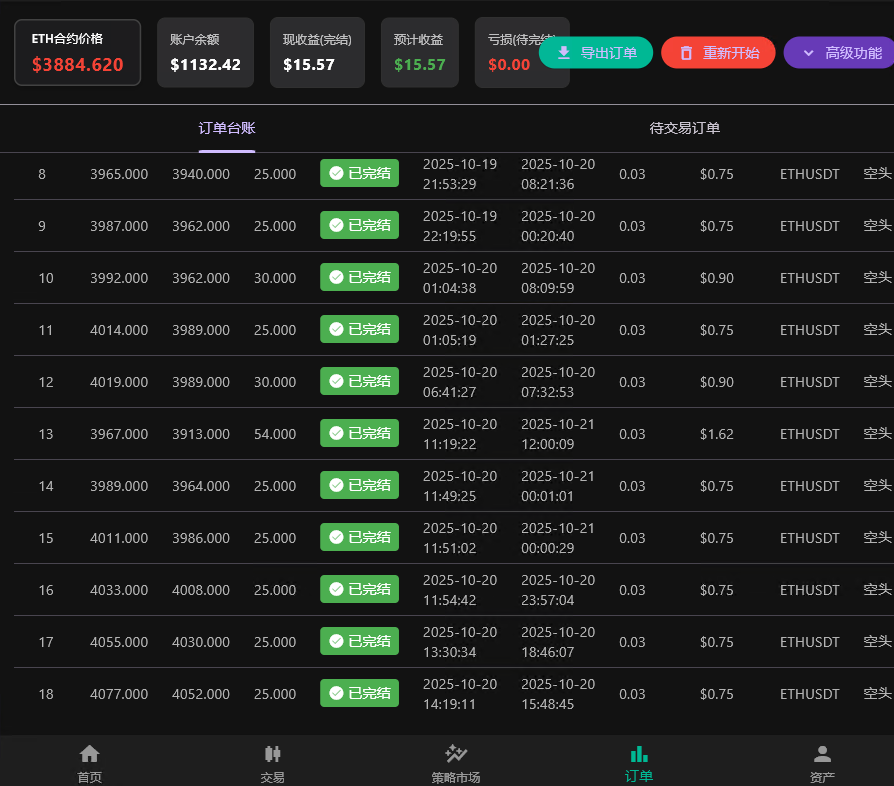Viewport: 894px width, 786px height.
Task: Click the close time 2025-10-20 00:20:40
Action: click(x=558, y=226)
